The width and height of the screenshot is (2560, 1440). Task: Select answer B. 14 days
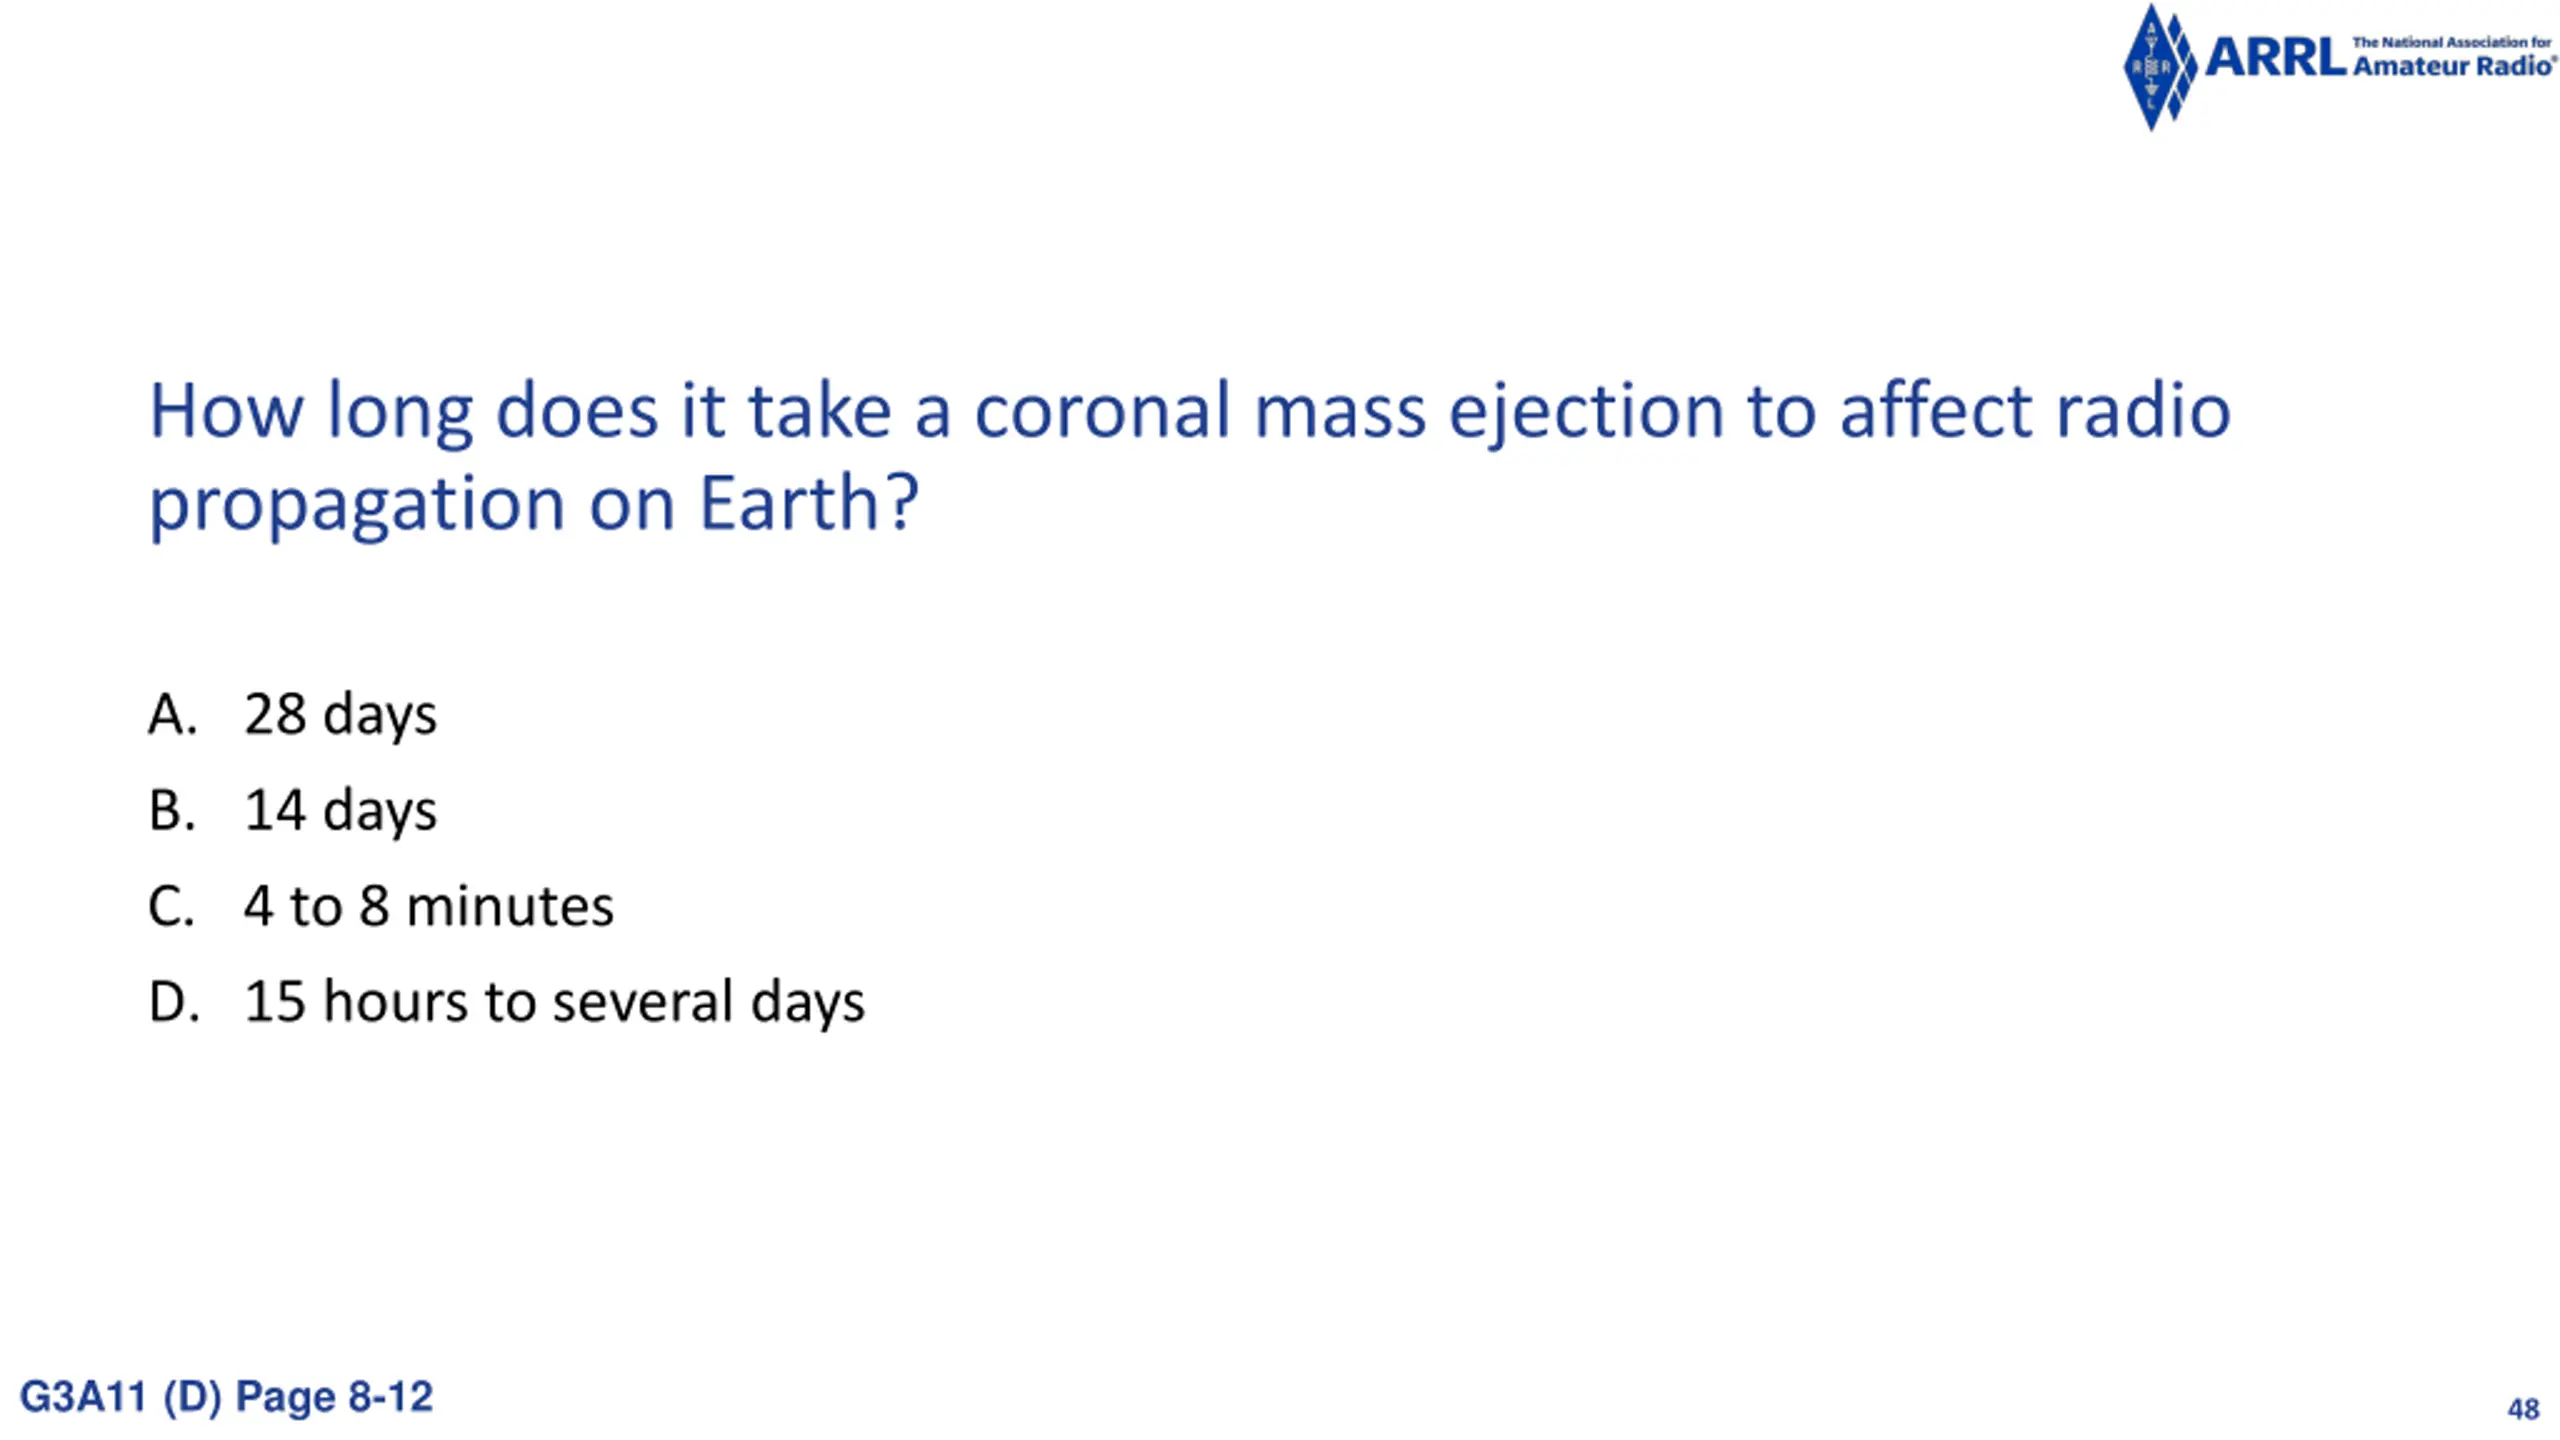coord(292,810)
